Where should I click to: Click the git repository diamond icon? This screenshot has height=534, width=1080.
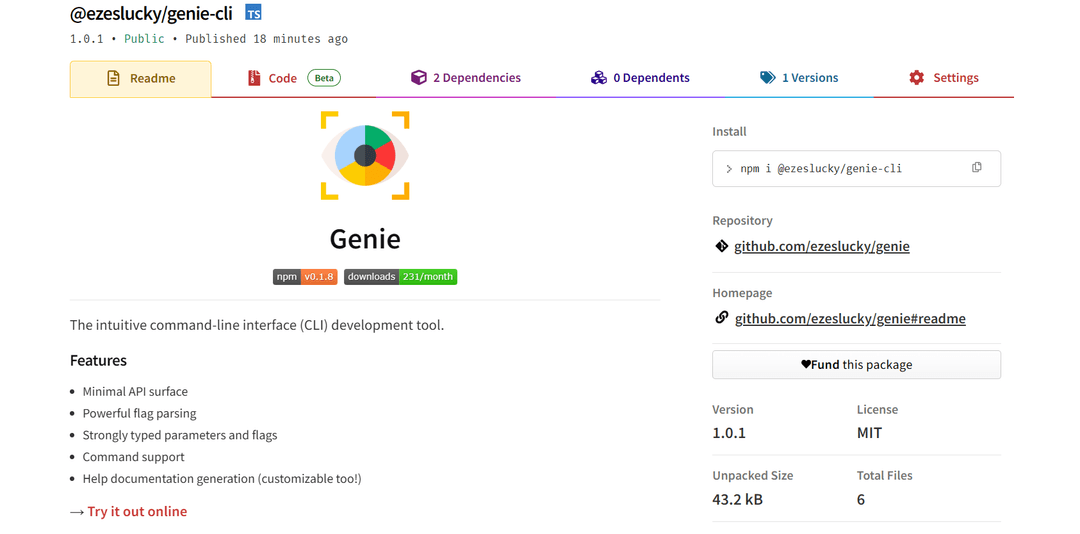pyautogui.click(x=721, y=245)
